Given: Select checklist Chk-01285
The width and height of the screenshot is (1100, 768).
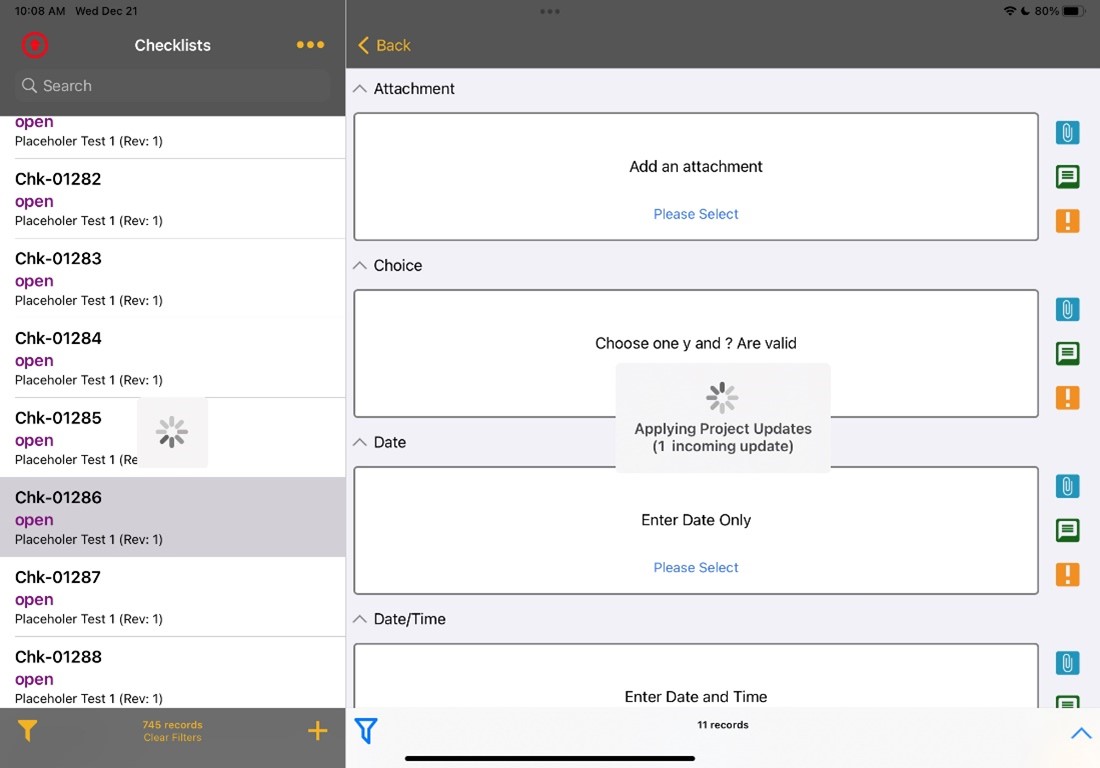Looking at the screenshot, I should pyautogui.click(x=173, y=438).
